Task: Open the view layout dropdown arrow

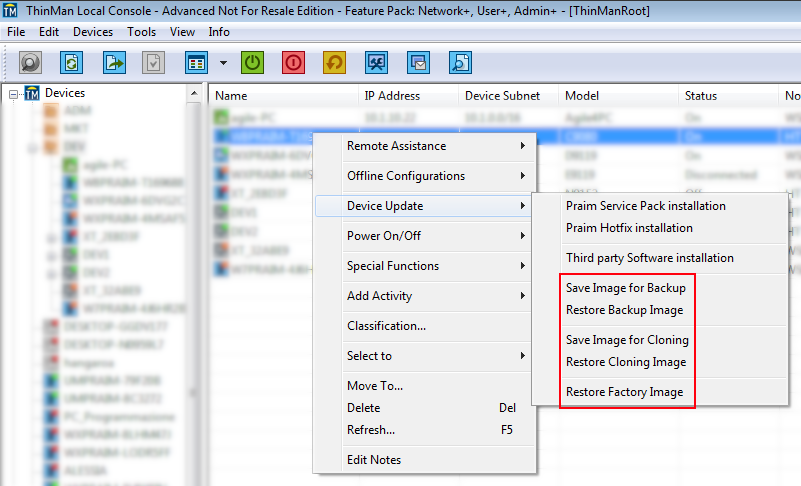Action: click(223, 63)
